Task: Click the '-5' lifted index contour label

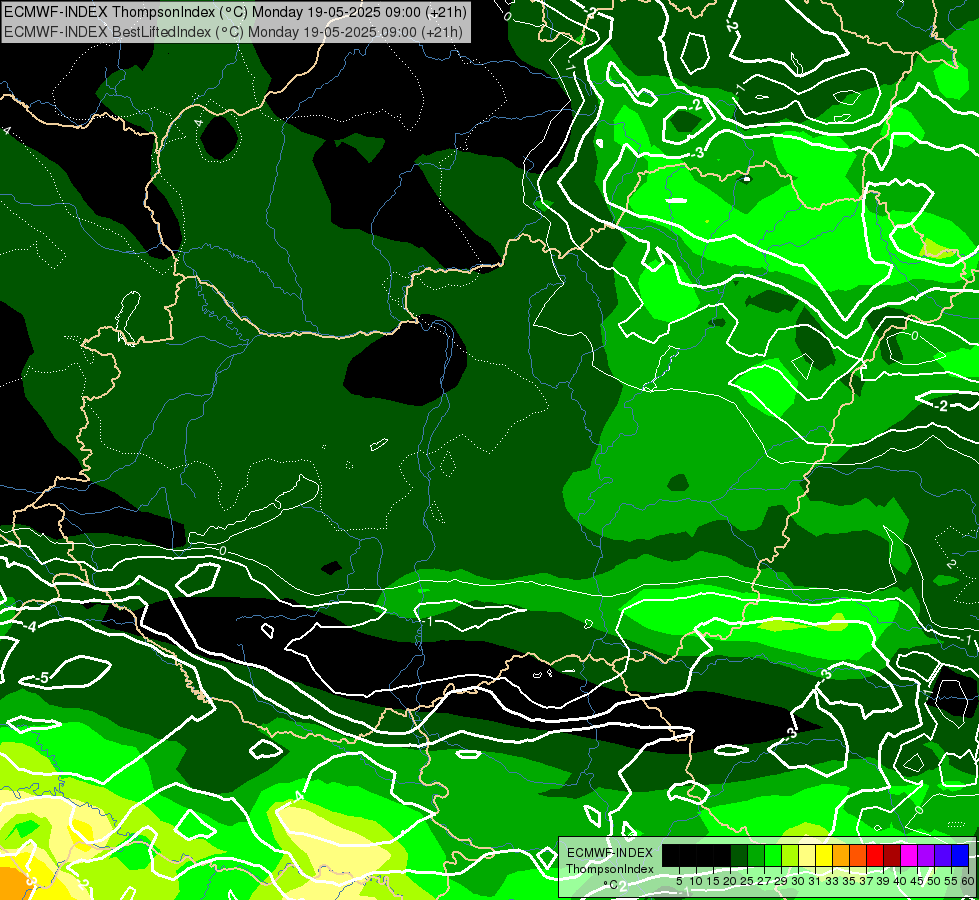Action: tap(41, 678)
